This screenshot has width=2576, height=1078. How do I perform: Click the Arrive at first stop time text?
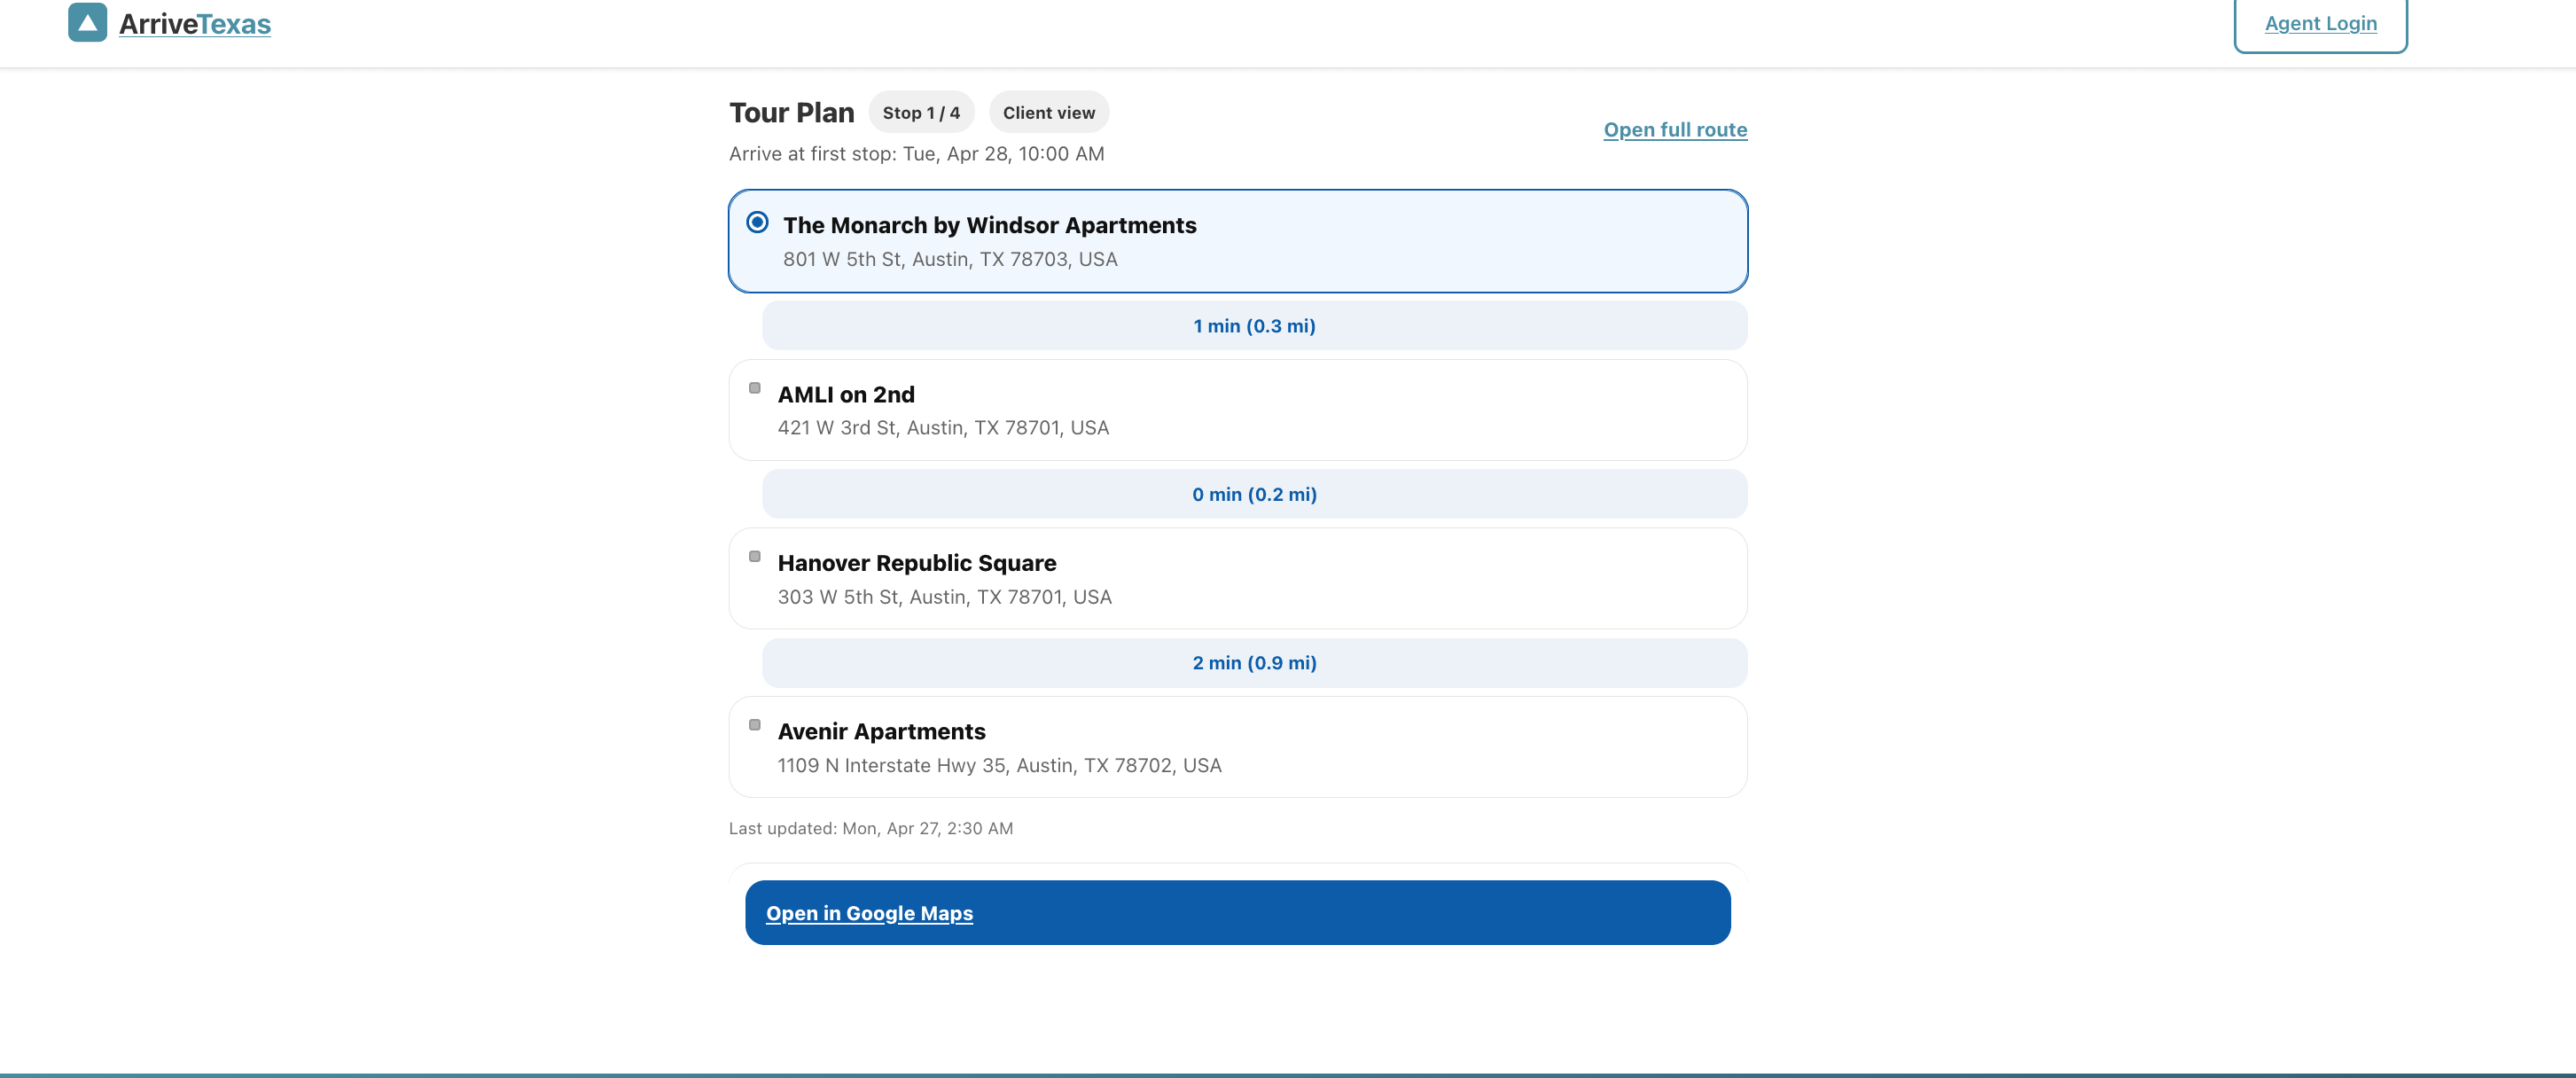click(917, 153)
